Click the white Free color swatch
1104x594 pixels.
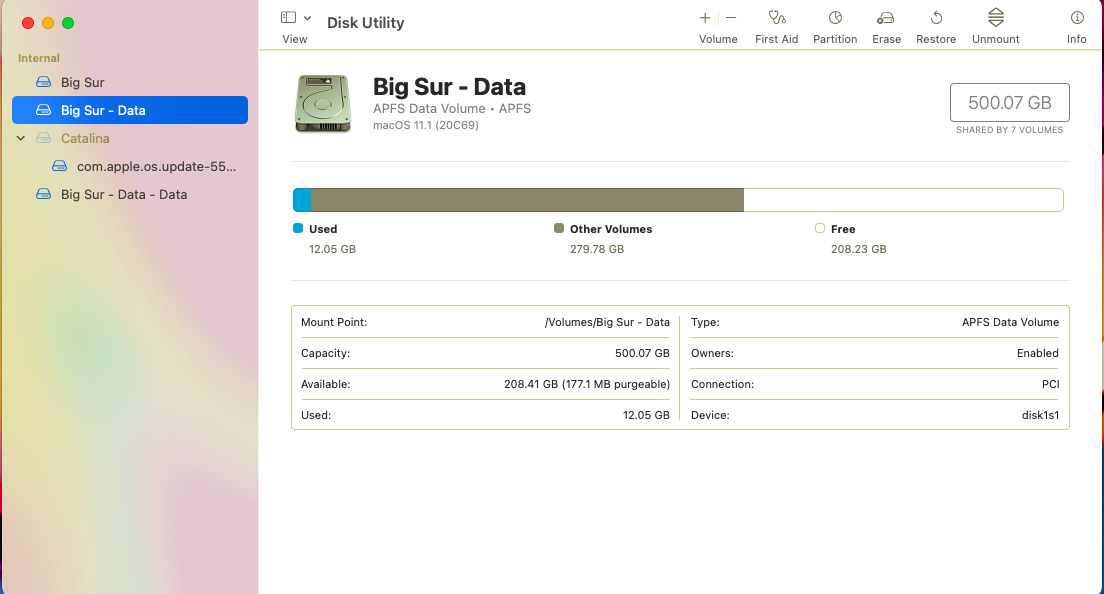tap(820, 228)
